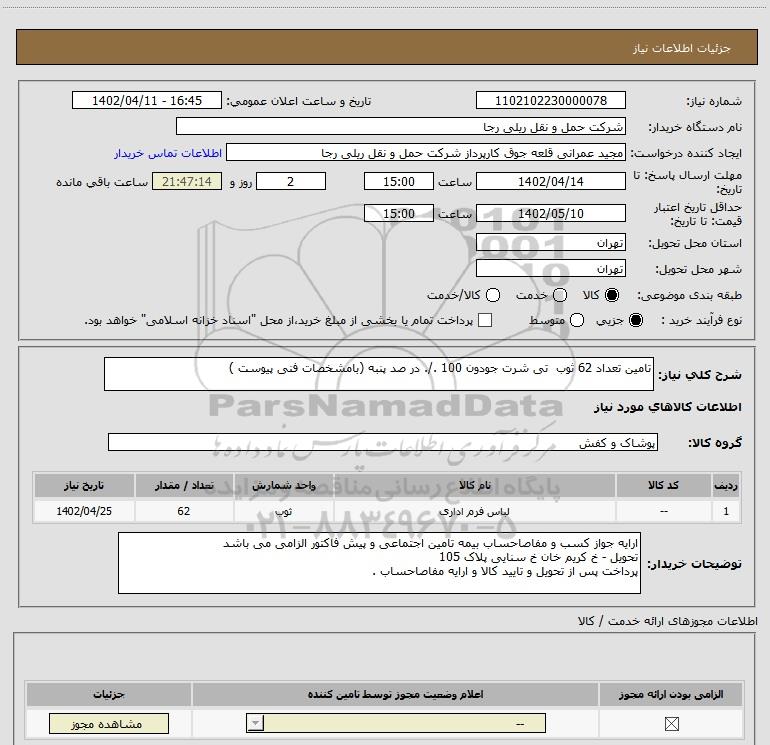Click the price validity date 1402/05/10
Screen dimensions: 770x745
pyautogui.click(x=550, y=214)
